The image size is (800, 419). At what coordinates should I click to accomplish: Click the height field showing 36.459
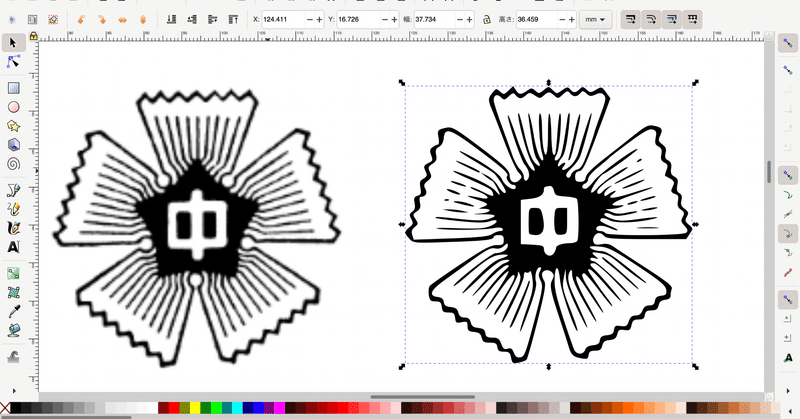[536, 19]
